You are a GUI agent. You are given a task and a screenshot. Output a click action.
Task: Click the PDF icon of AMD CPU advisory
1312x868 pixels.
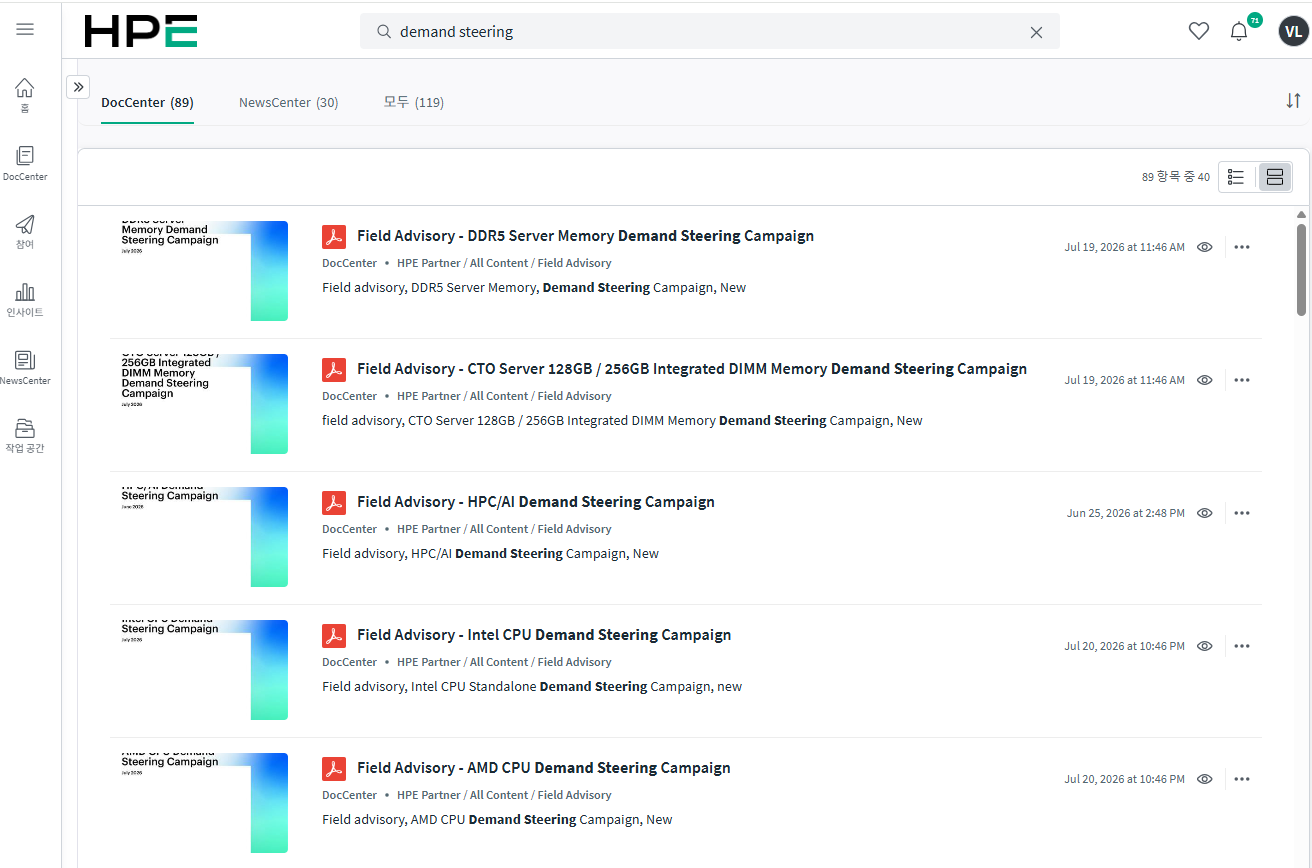click(334, 769)
